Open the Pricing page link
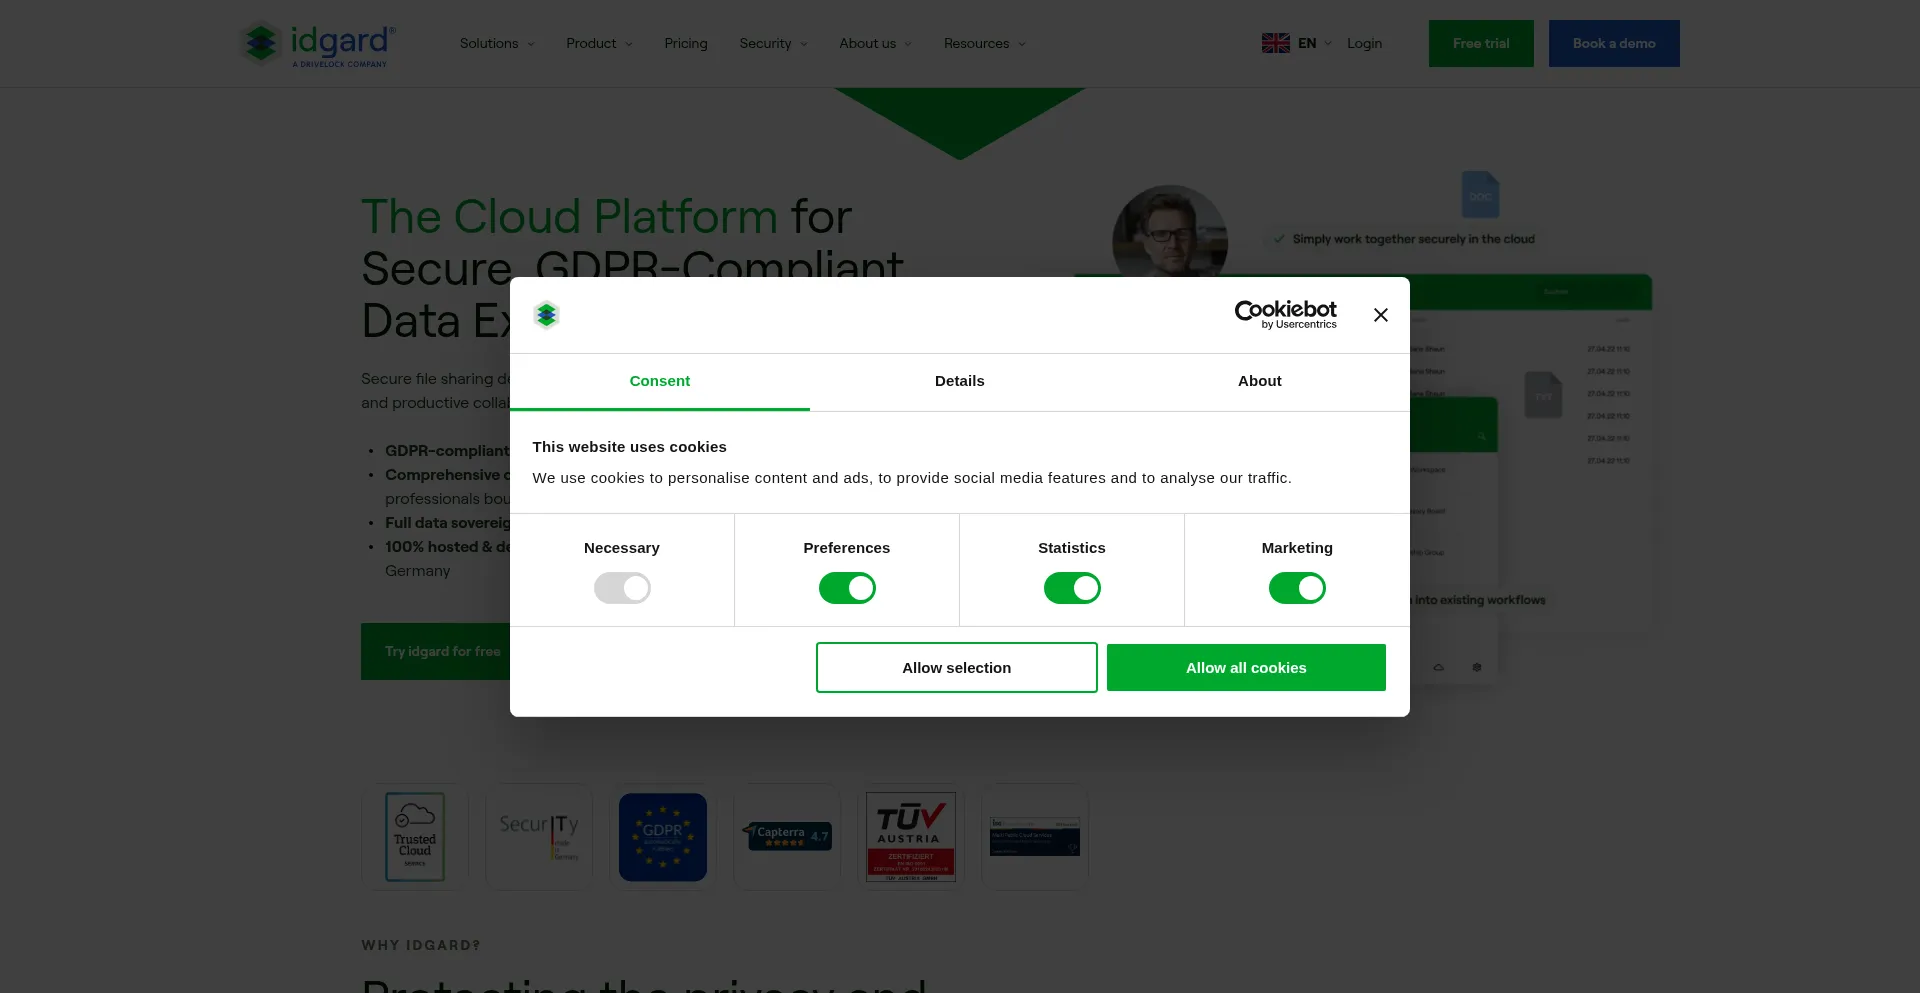Image resolution: width=1920 pixels, height=993 pixels. [x=685, y=44]
